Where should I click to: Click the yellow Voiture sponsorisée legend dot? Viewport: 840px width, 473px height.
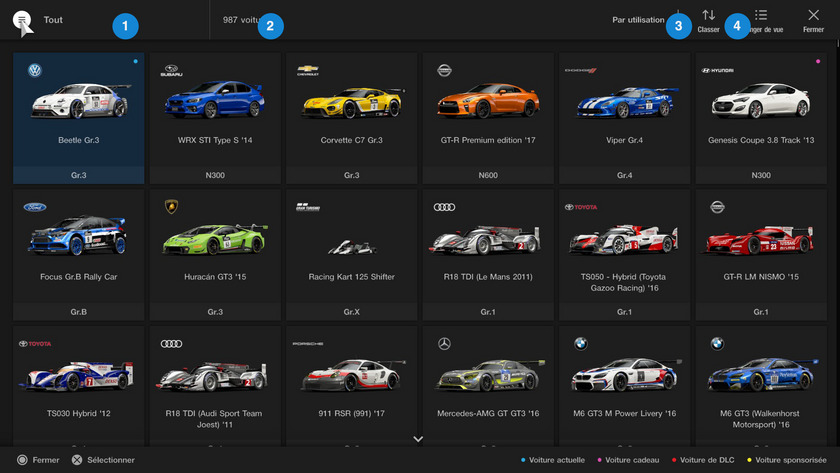(751, 461)
